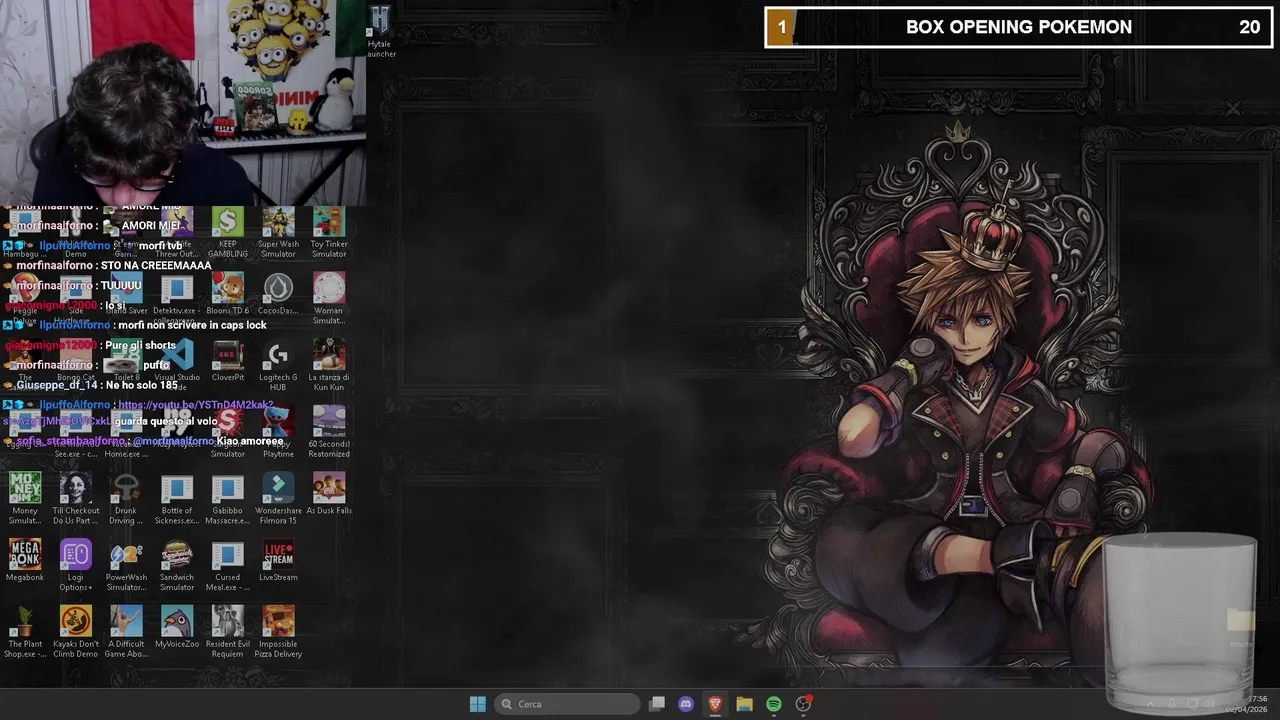This screenshot has height=720, width=1280.
Task: Click the 'morfi non scrivere in caps lock' message
Action: point(192,325)
